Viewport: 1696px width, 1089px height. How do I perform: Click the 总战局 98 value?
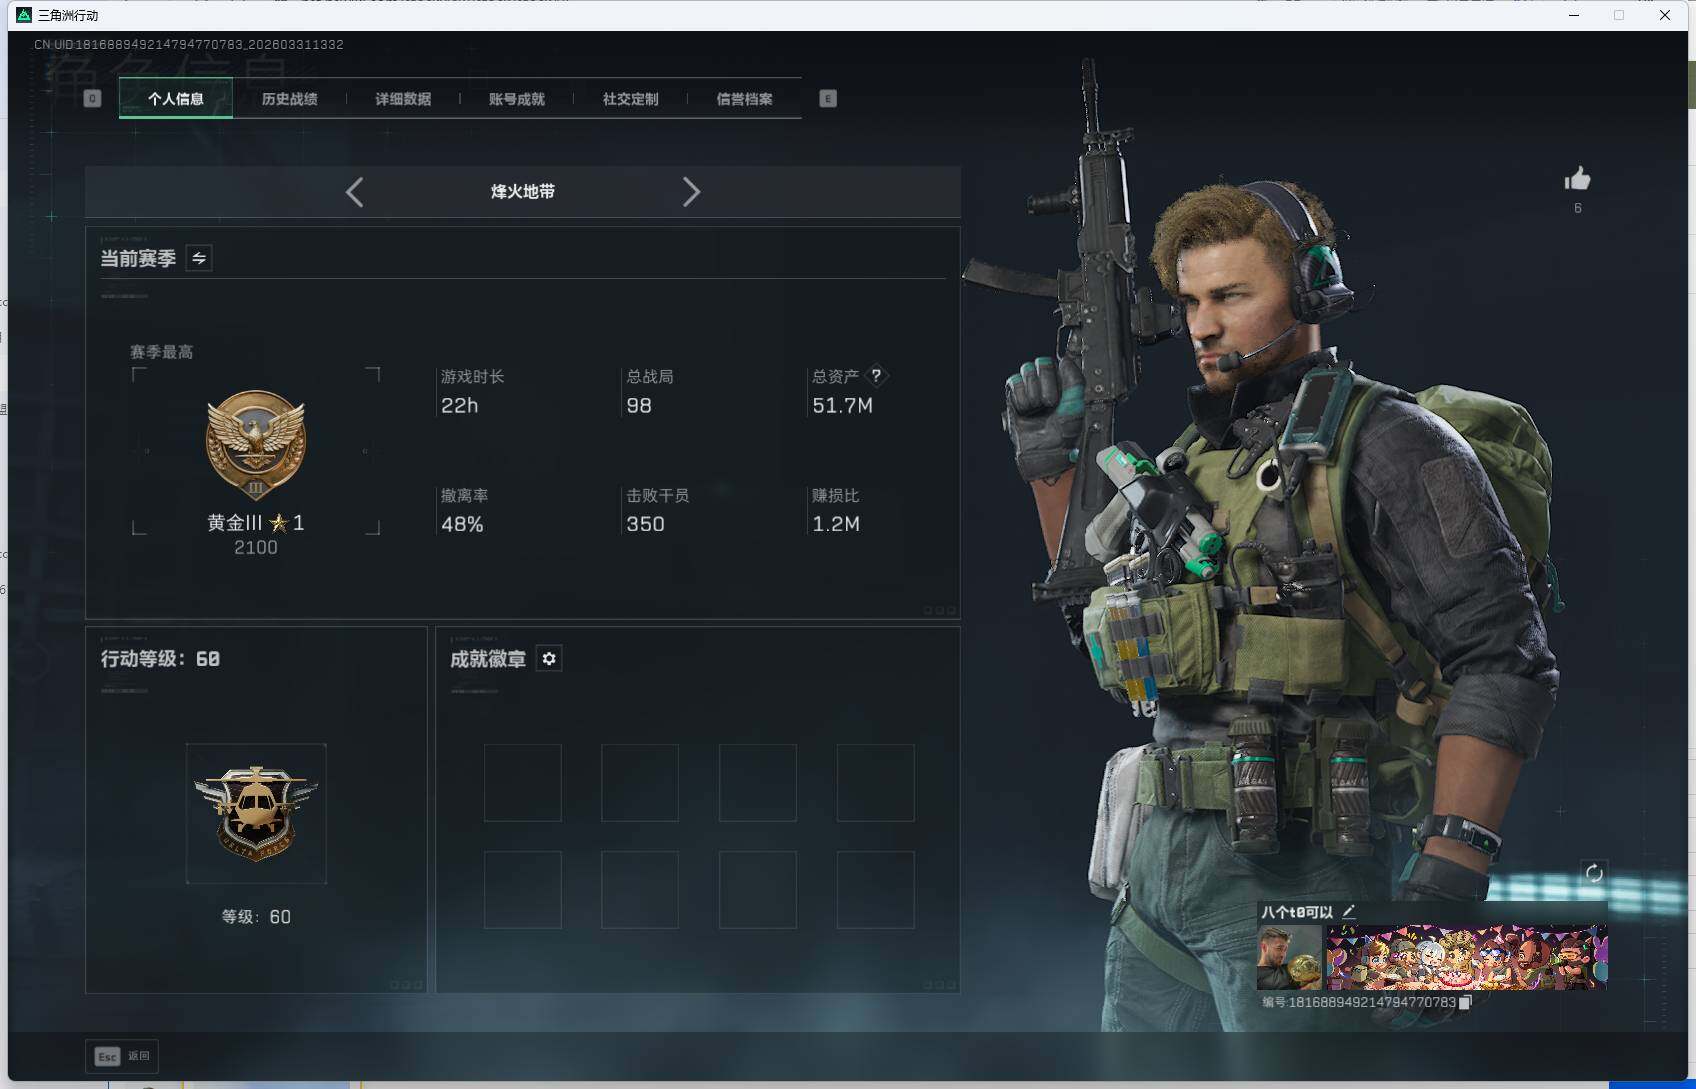pos(639,405)
